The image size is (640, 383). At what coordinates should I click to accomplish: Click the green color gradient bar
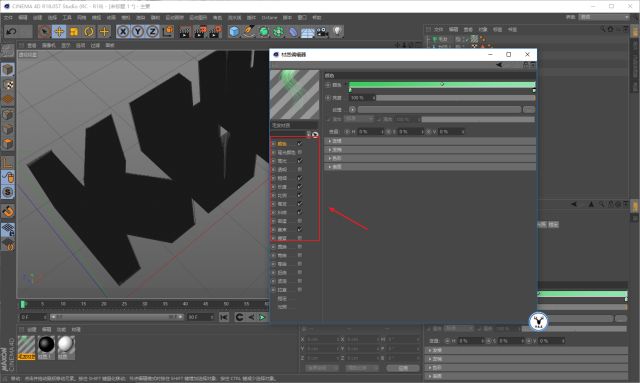(442, 85)
